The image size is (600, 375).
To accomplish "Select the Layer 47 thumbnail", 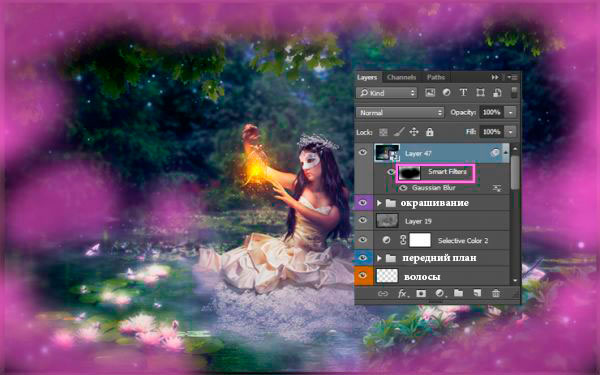I will pyautogui.click(x=387, y=153).
